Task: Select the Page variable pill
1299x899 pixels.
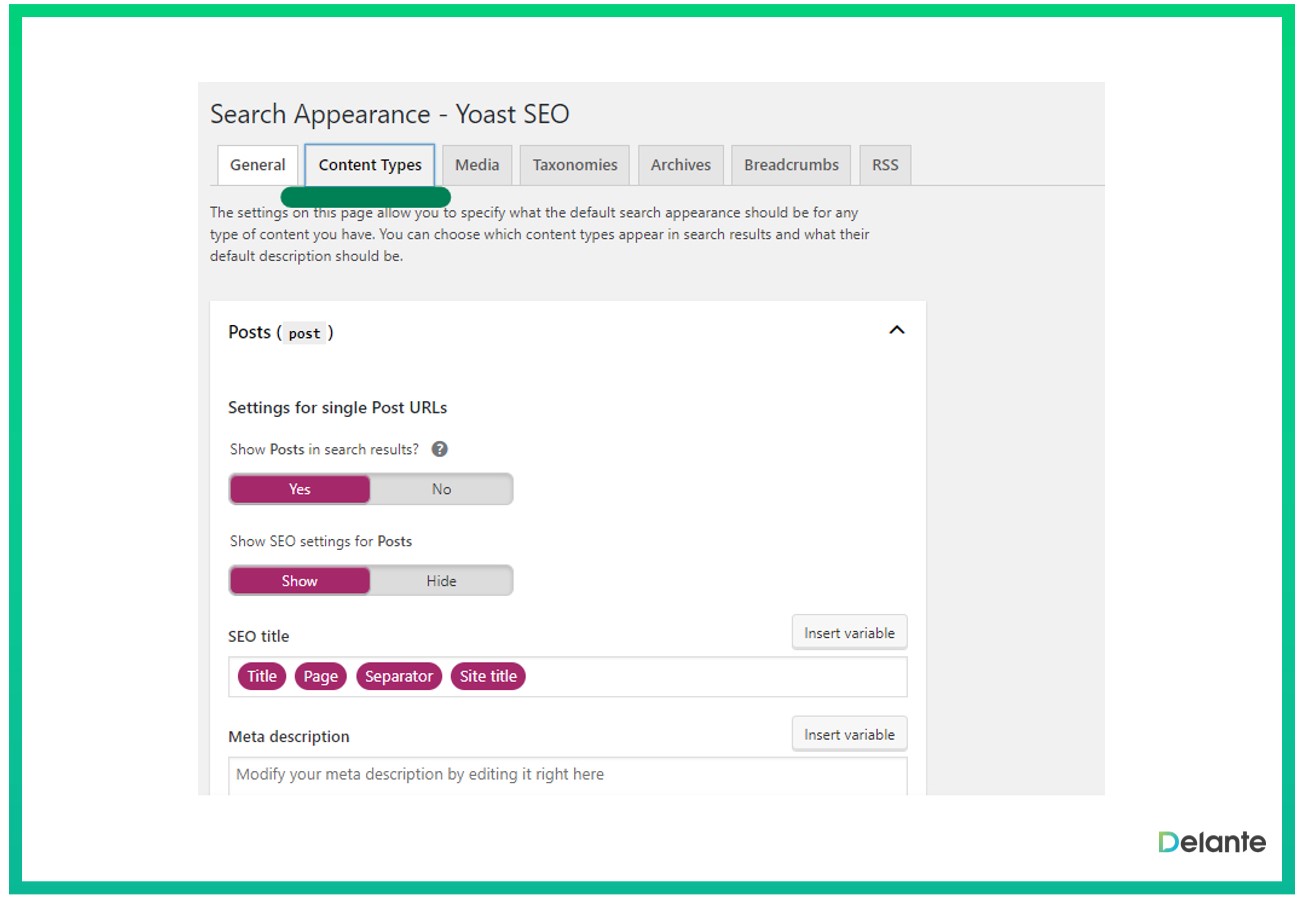Action: click(x=320, y=676)
